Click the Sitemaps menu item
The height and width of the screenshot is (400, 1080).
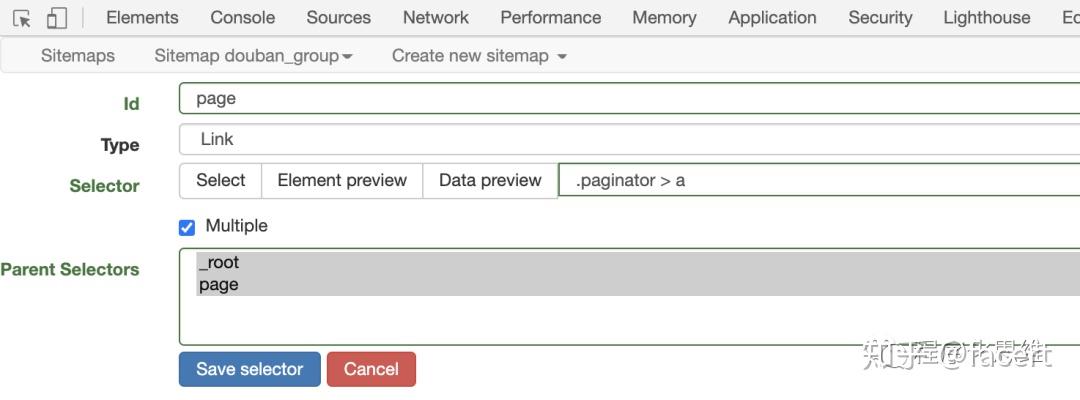click(78, 56)
